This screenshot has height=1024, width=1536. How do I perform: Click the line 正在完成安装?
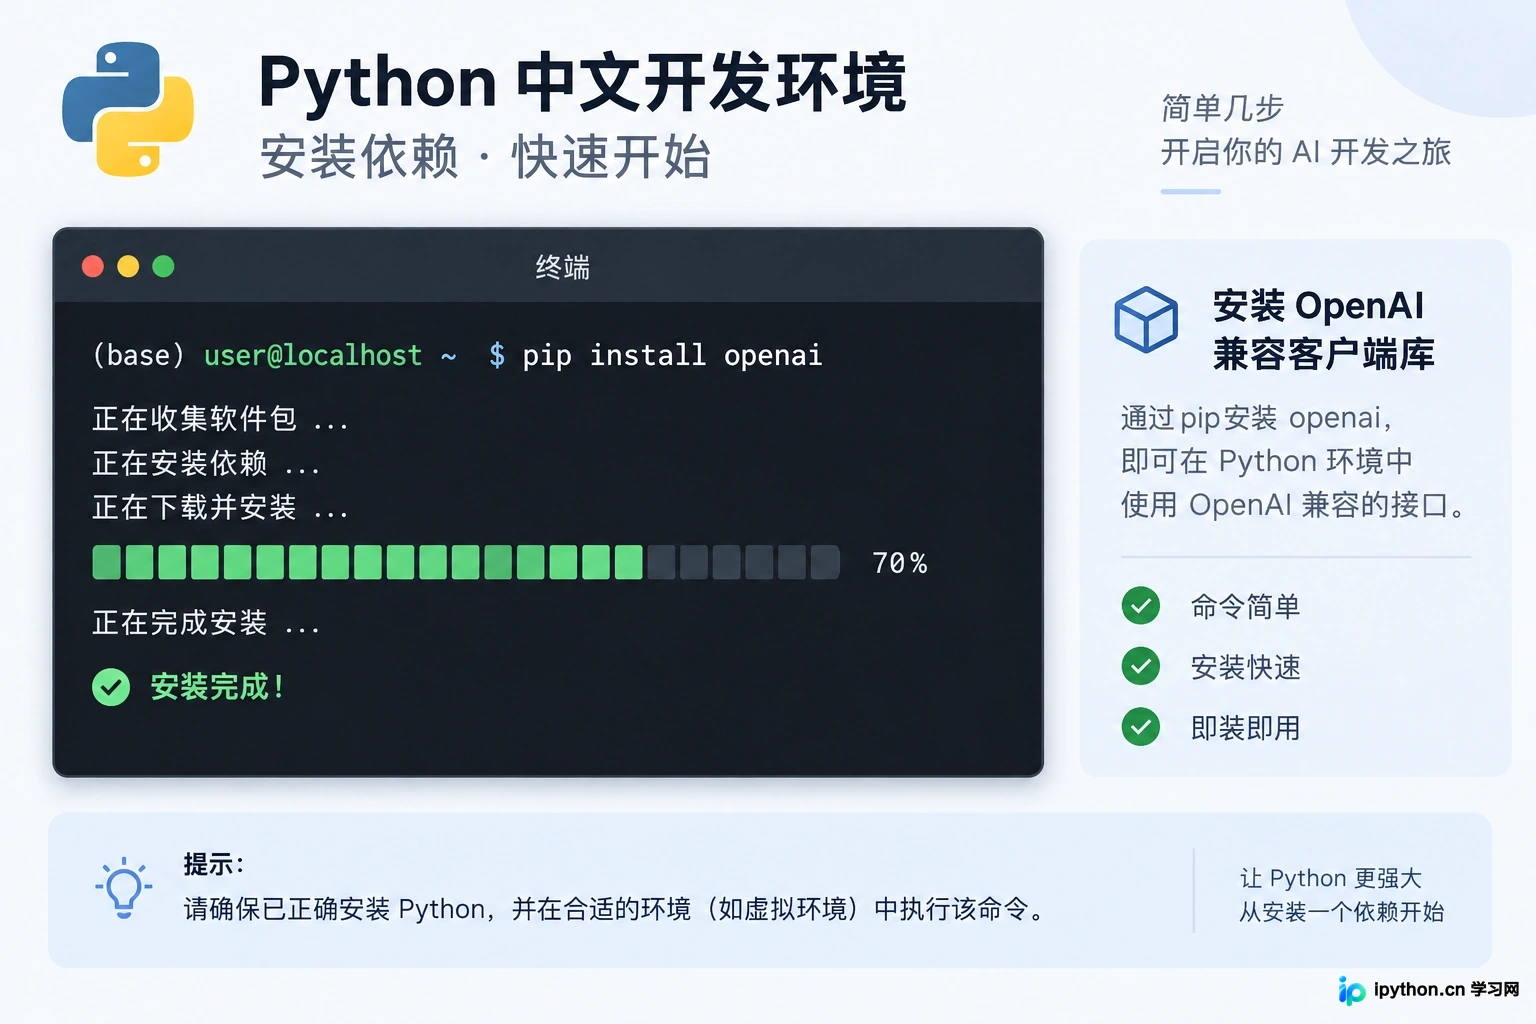coord(206,623)
